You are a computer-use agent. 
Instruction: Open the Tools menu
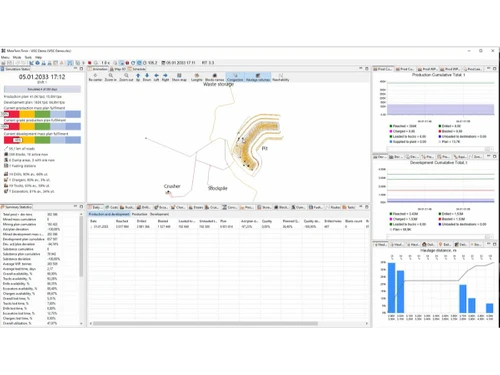(28, 57)
